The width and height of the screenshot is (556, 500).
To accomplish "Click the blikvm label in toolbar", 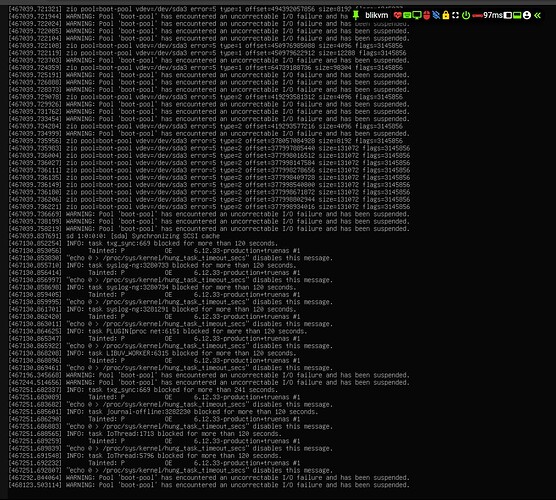I will pyautogui.click(x=377, y=15).
